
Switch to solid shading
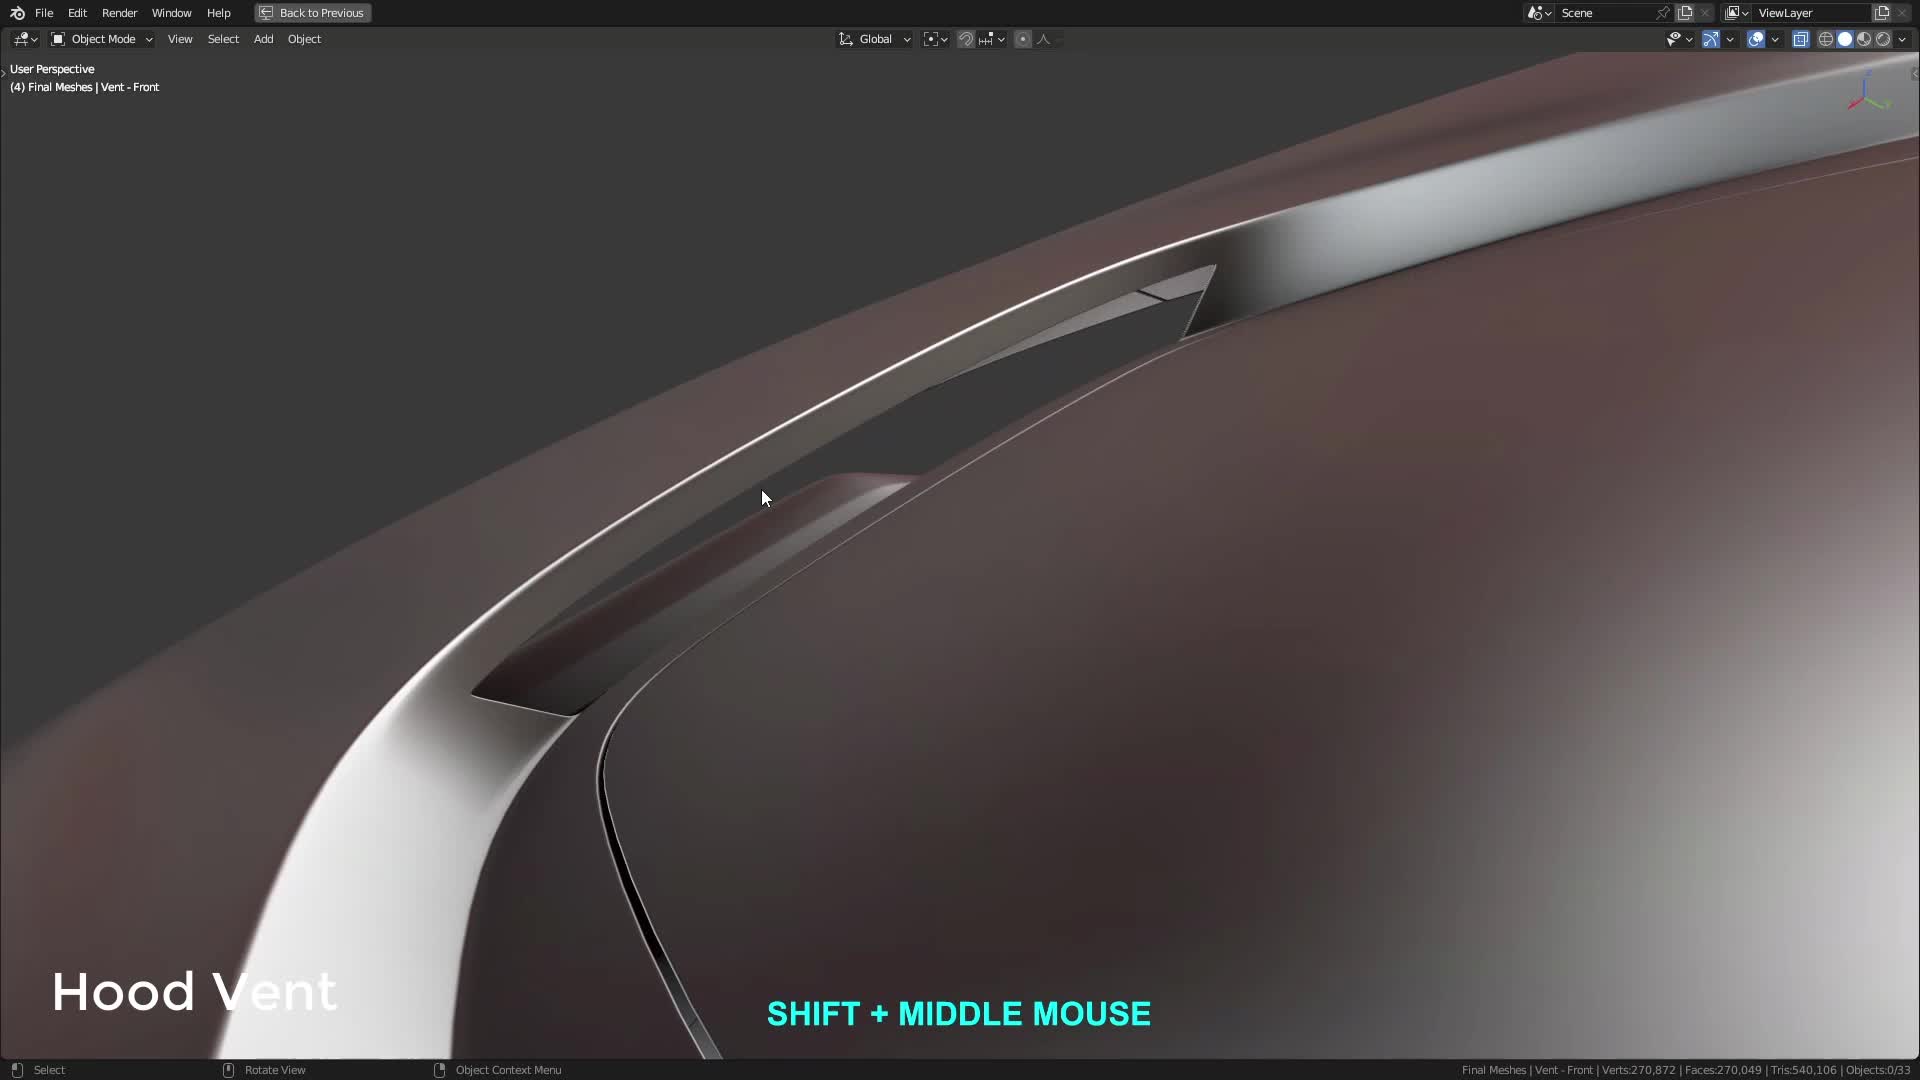pyautogui.click(x=1845, y=39)
